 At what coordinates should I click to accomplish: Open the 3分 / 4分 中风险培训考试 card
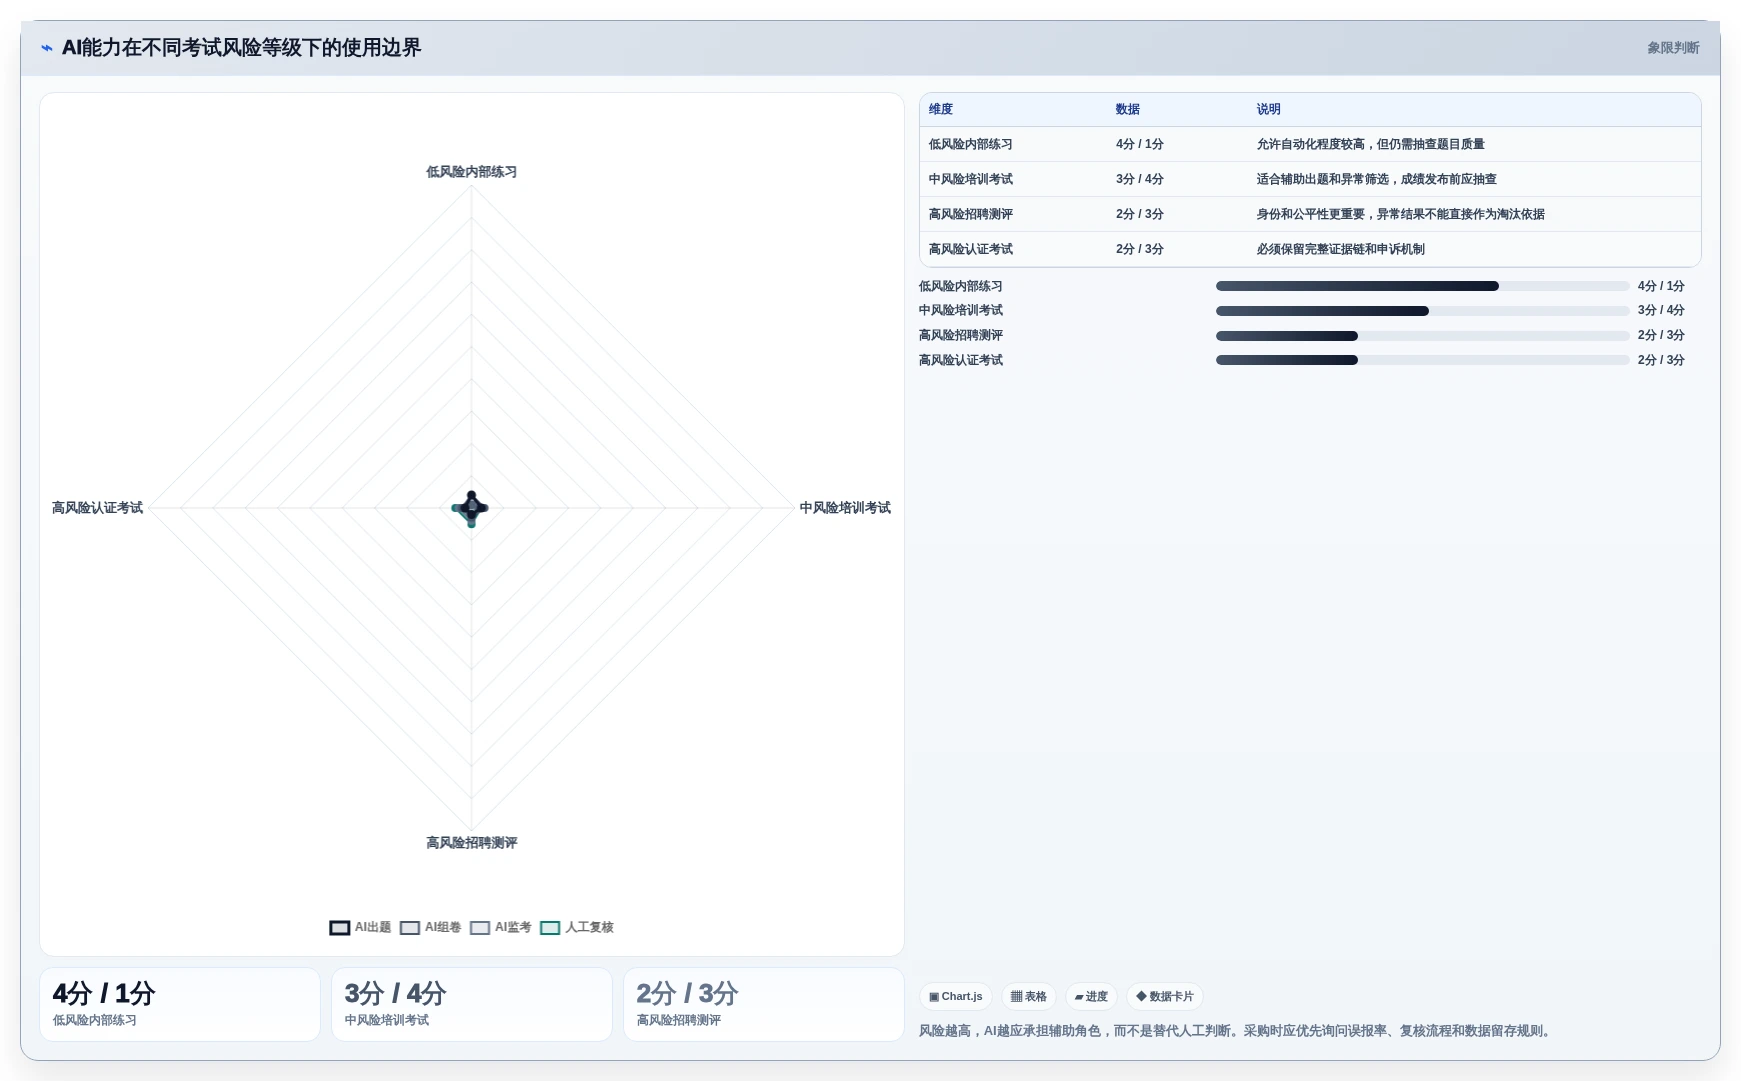[472, 1005]
